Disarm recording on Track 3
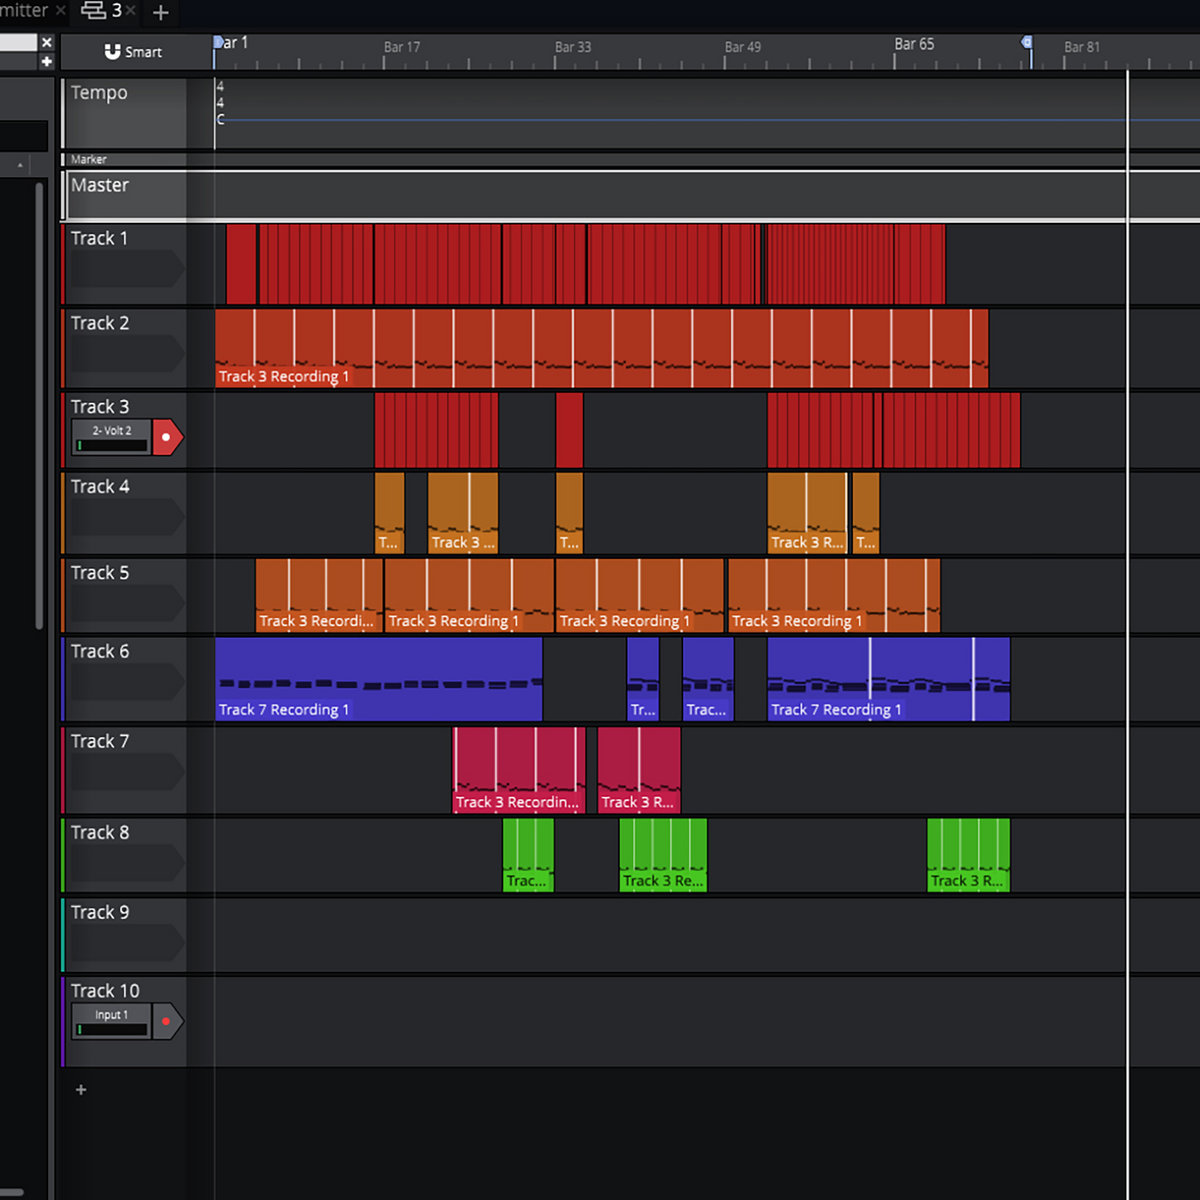The height and width of the screenshot is (1200, 1200). (167, 437)
